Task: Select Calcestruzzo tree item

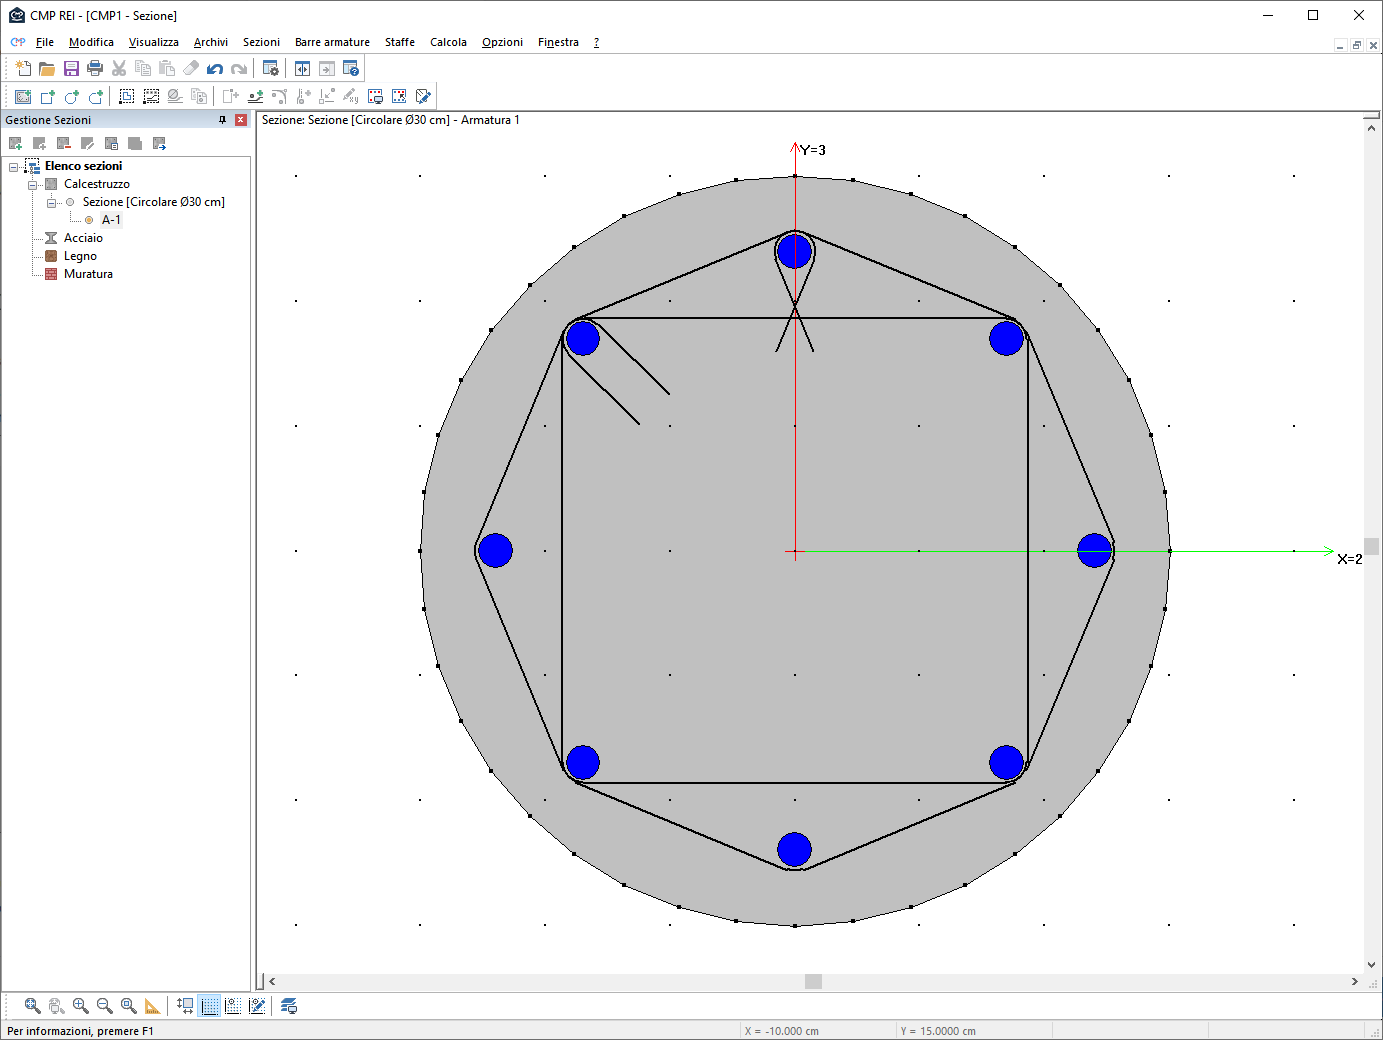Action: [97, 184]
